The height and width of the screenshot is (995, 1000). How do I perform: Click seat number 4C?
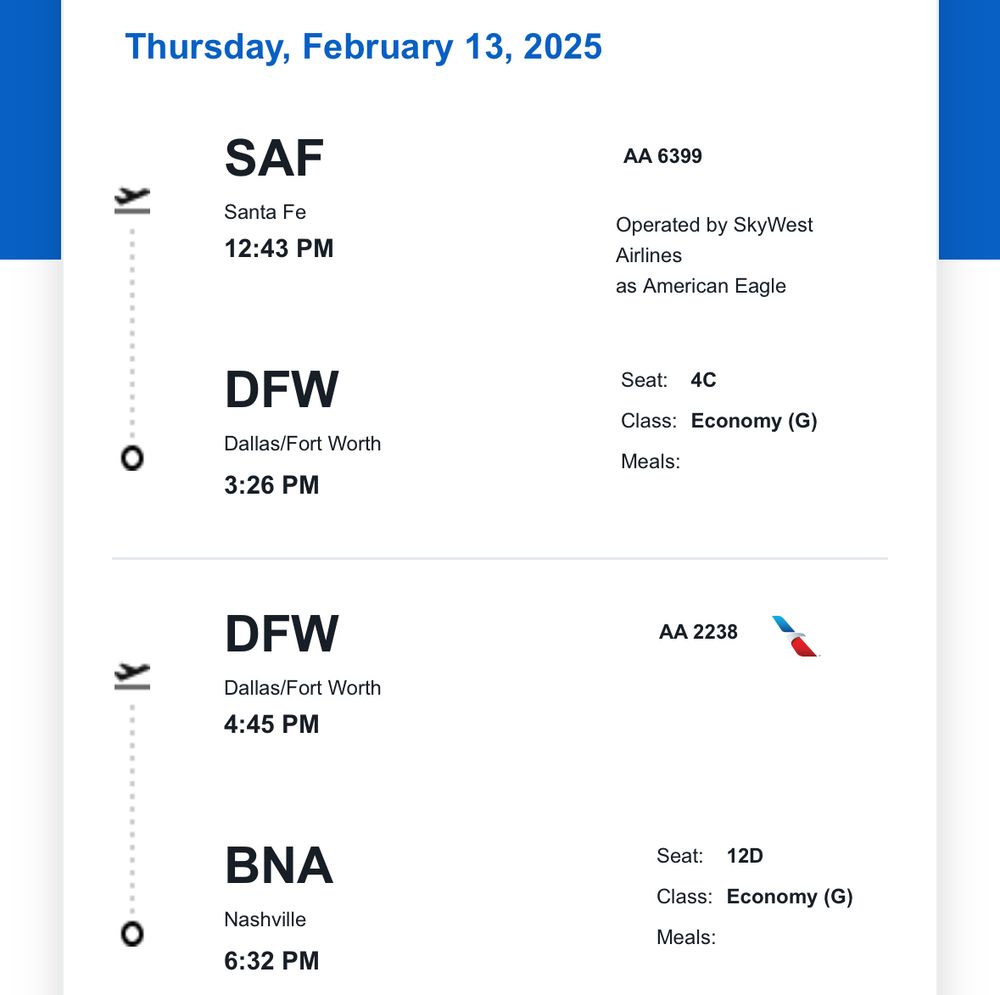703,380
